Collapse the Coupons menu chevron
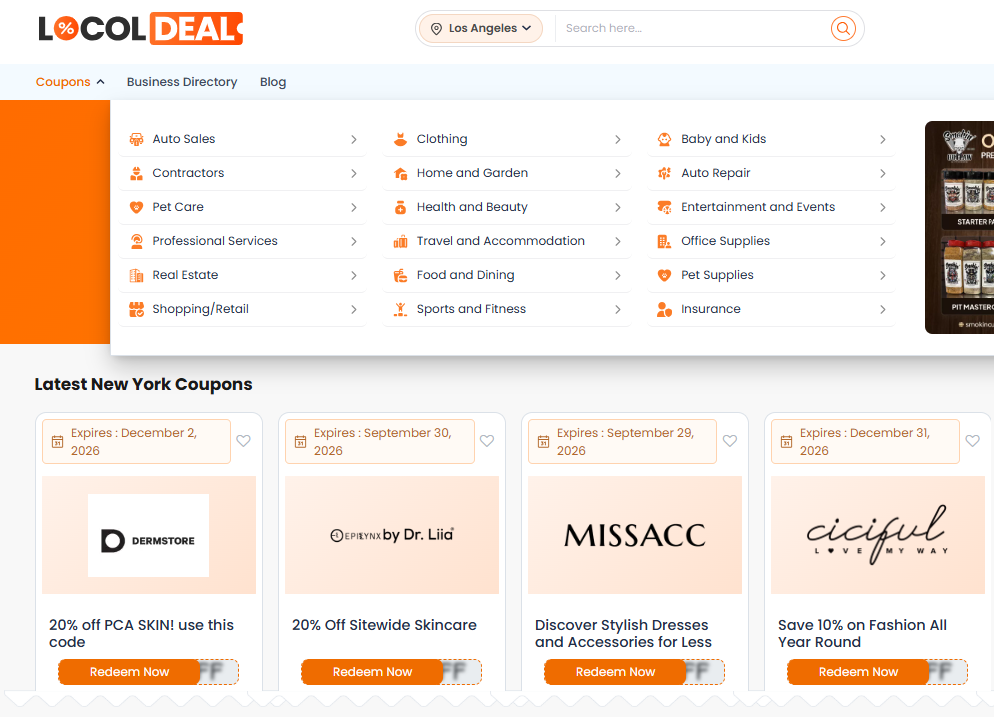This screenshot has width=994, height=717. (100, 82)
